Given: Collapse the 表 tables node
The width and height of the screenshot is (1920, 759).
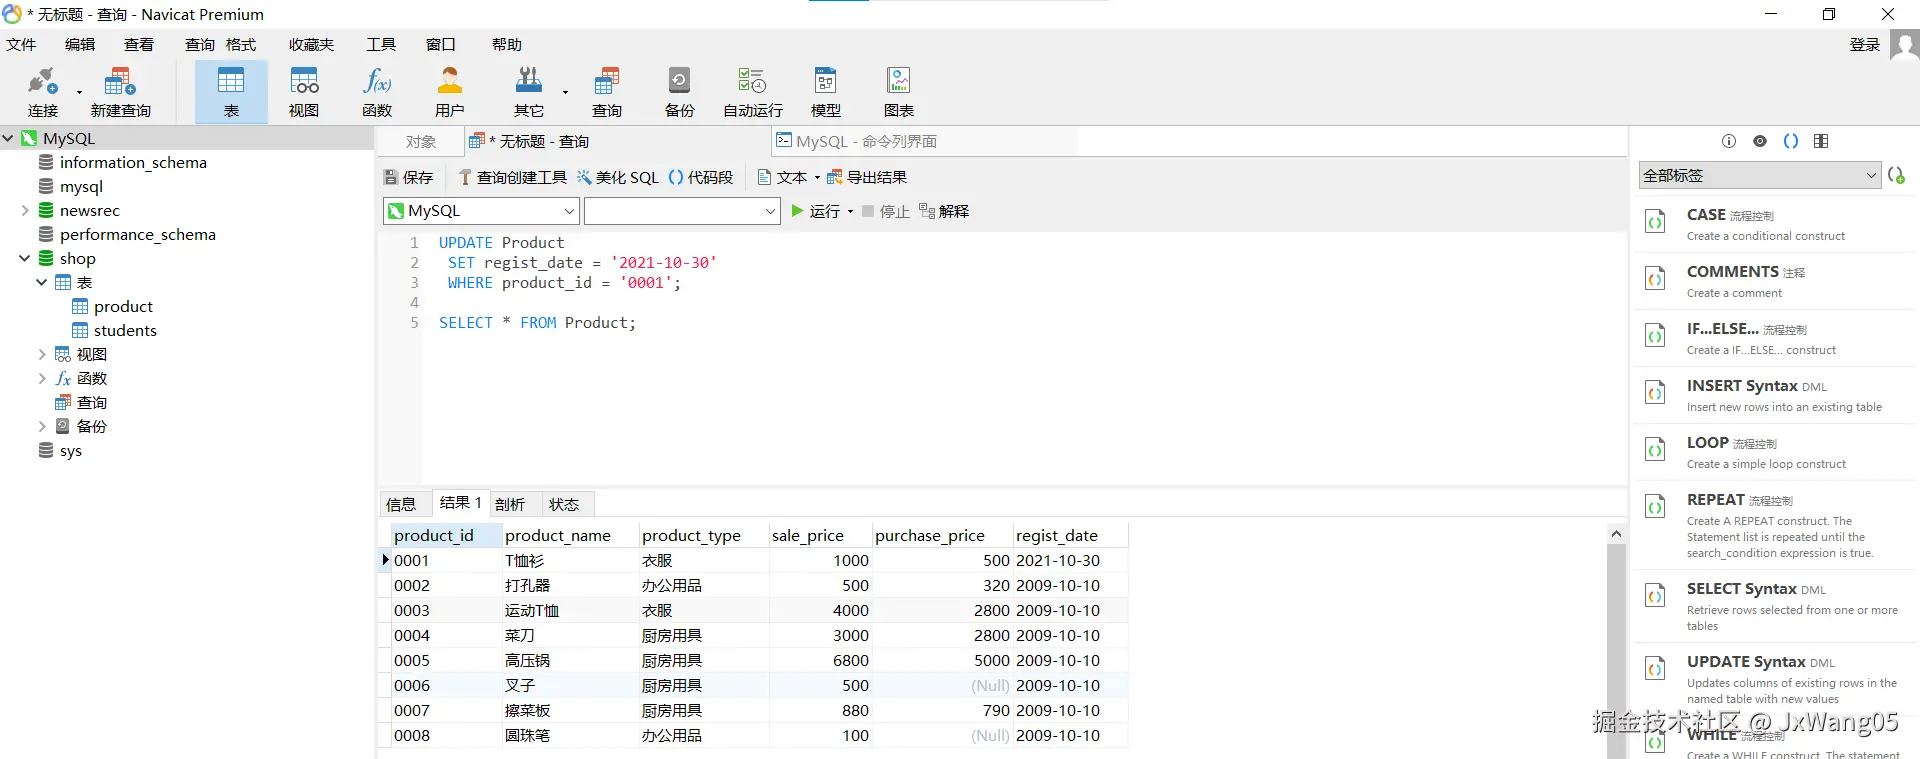Looking at the screenshot, I should [42, 282].
